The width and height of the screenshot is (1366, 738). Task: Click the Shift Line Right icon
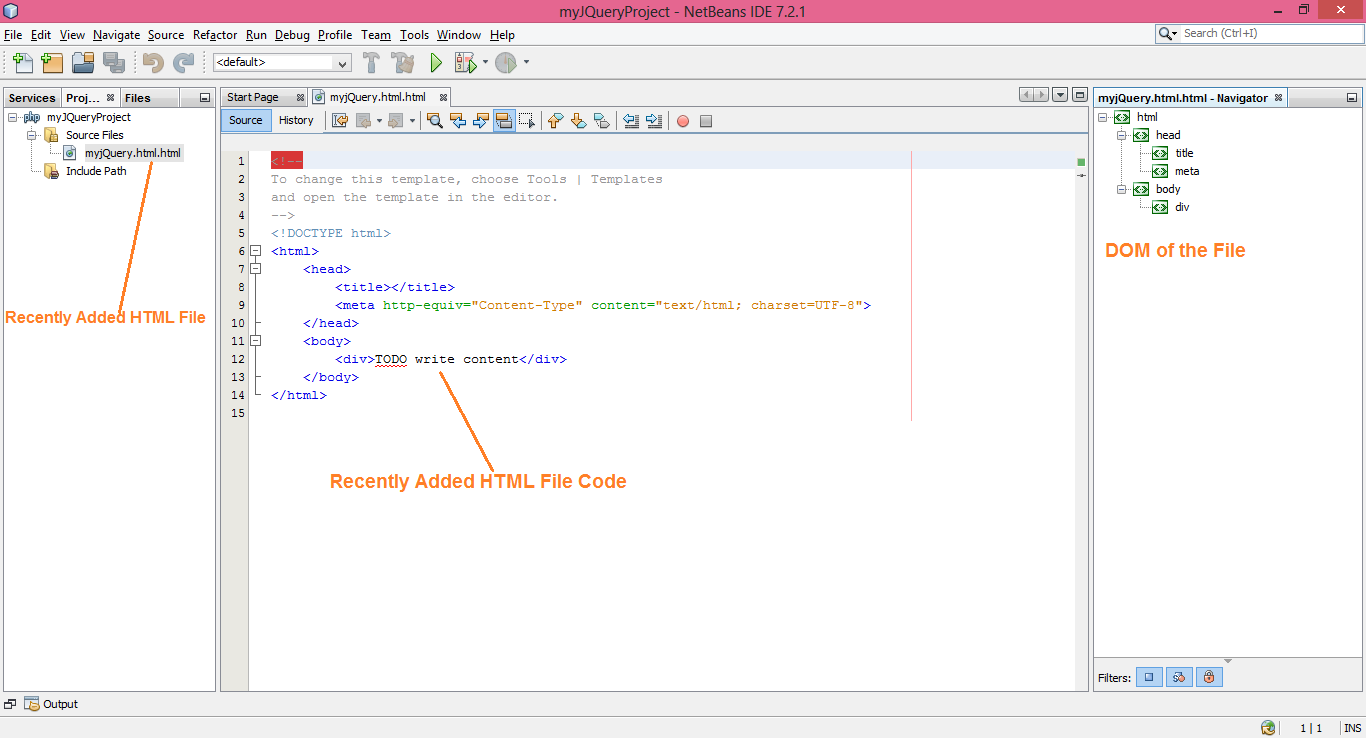tap(654, 121)
